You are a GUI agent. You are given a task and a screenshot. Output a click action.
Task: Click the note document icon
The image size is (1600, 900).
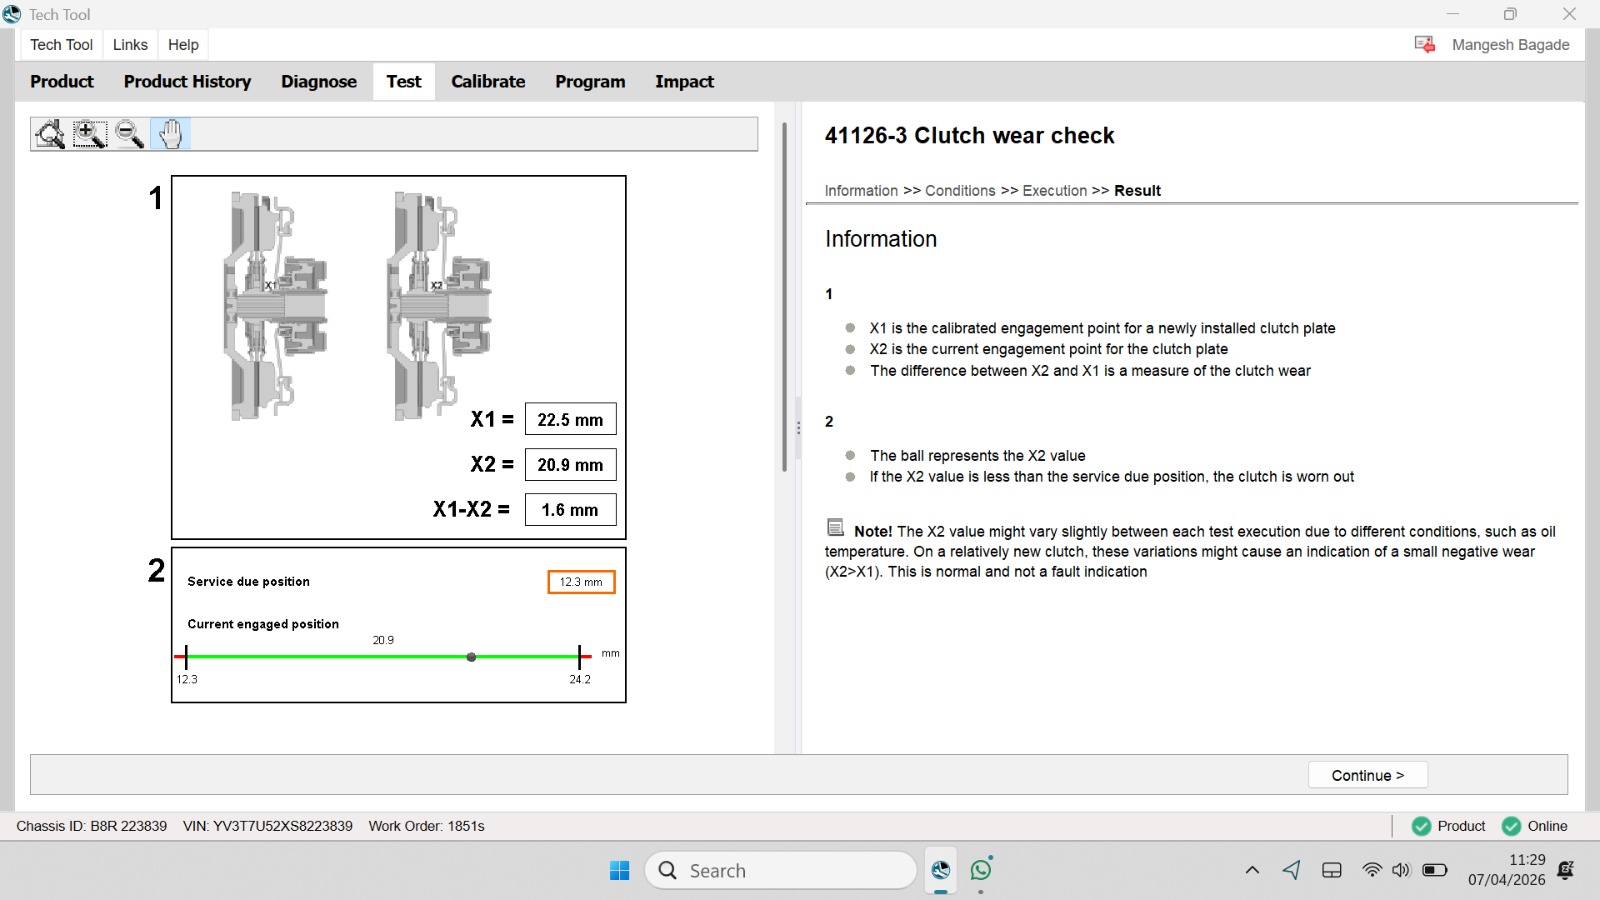836,527
